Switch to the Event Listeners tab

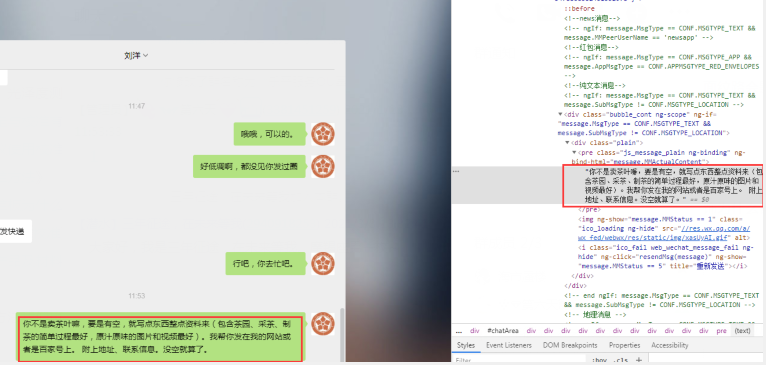pos(509,345)
